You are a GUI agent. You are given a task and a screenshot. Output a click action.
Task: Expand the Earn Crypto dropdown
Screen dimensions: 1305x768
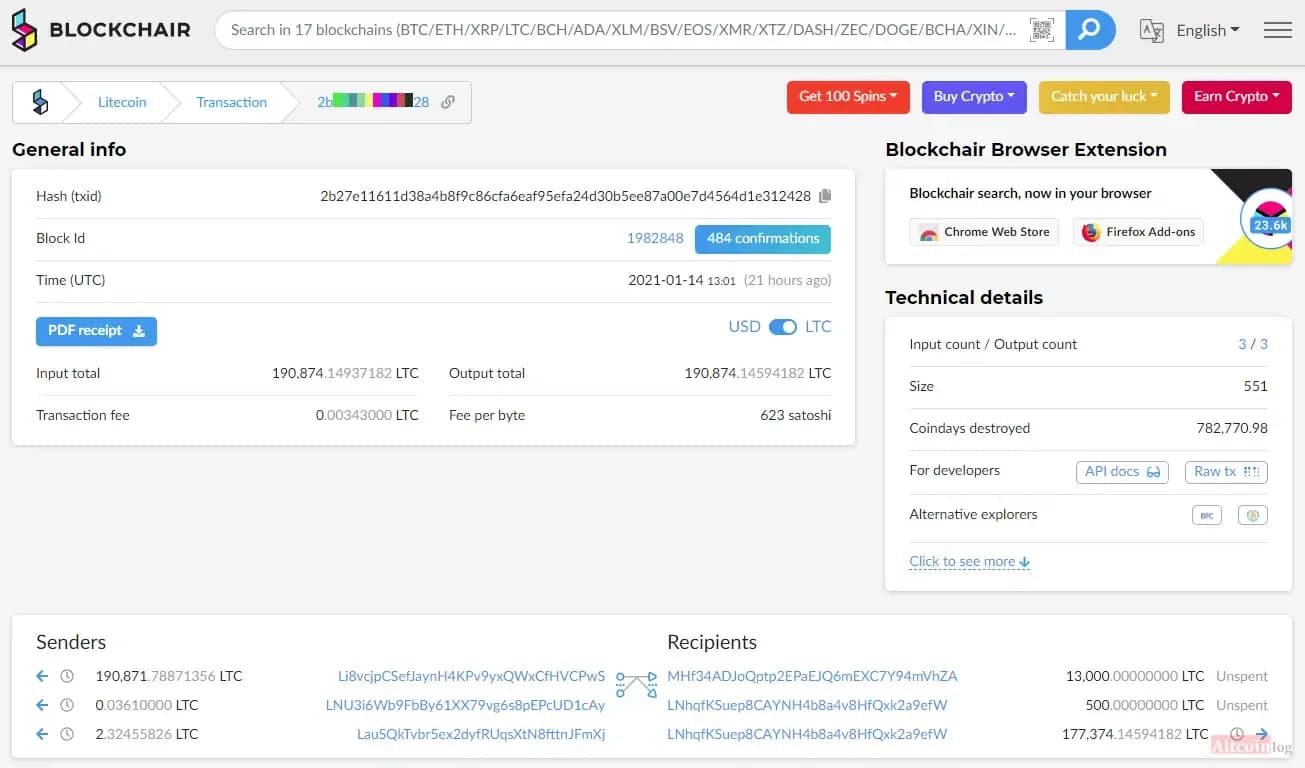click(x=1237, y=97)
